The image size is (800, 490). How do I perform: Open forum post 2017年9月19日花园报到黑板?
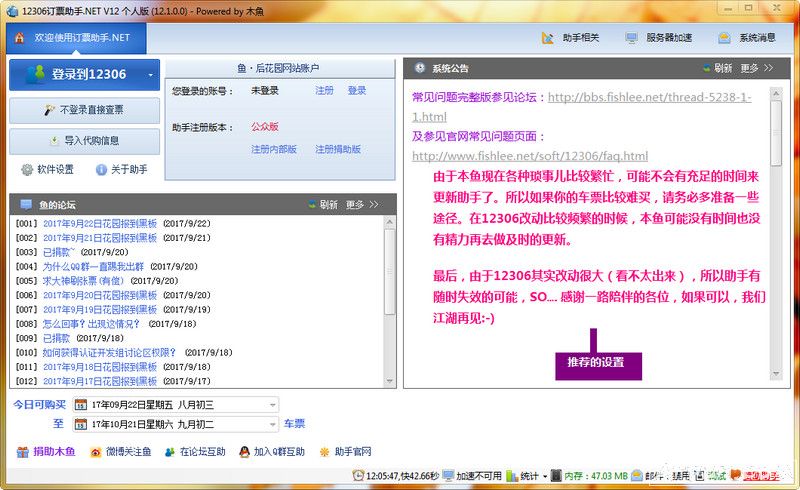point(99,309)
